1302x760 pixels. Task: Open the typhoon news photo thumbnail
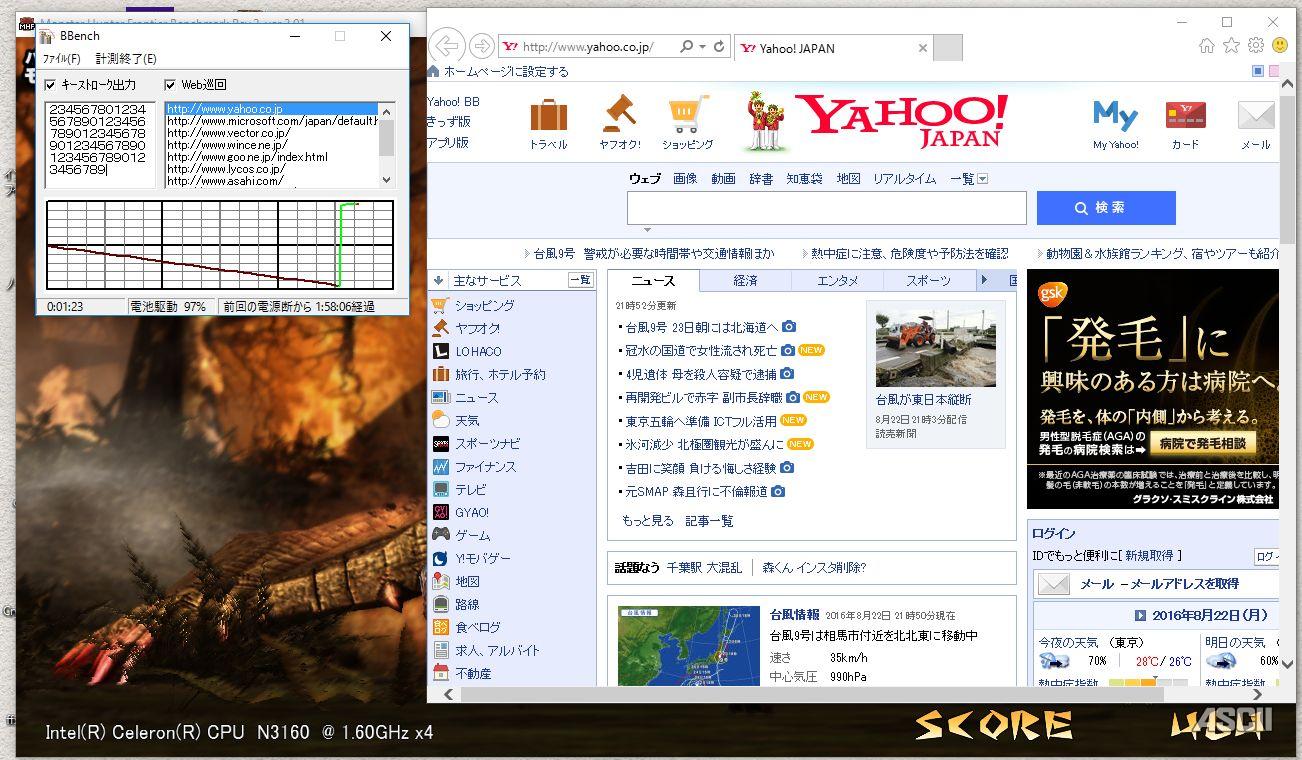[x=935, y=344]
